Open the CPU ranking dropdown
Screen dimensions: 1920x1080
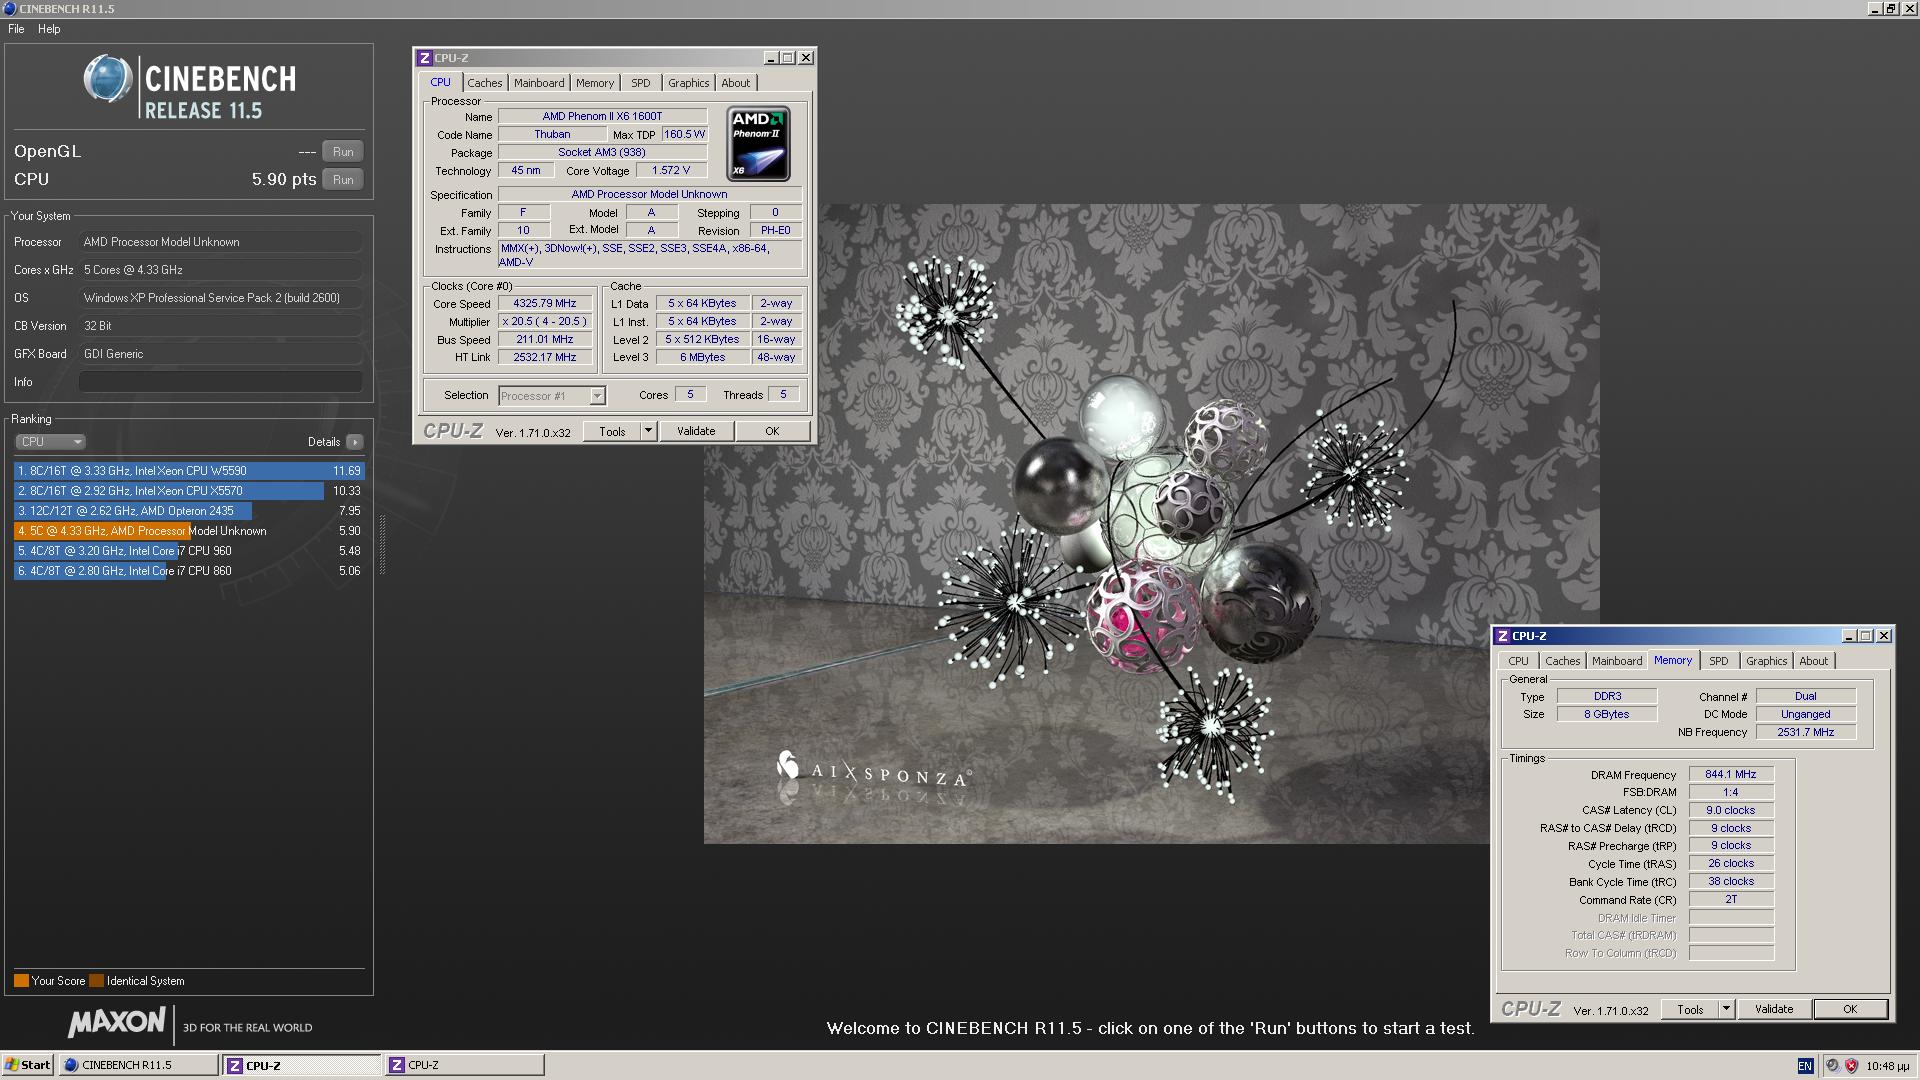[50, 442]
